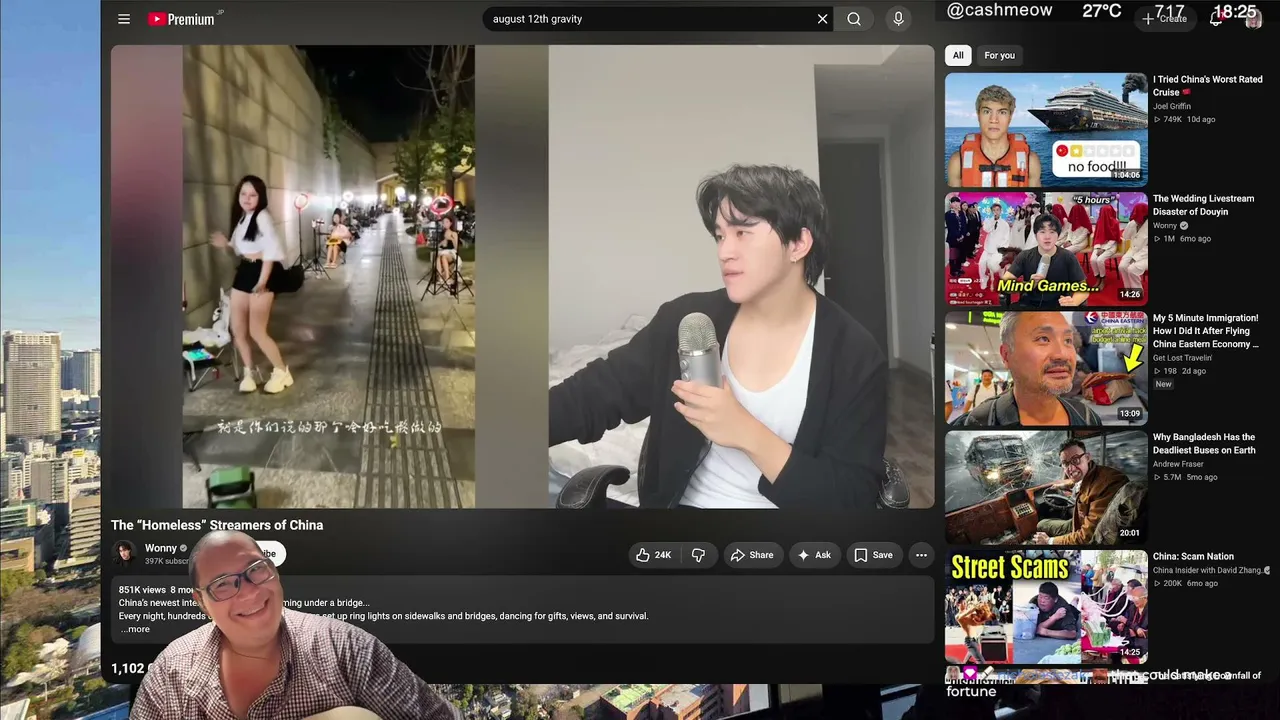Like the video with thumbs up

pyautogui.click(x=653, y=555)
